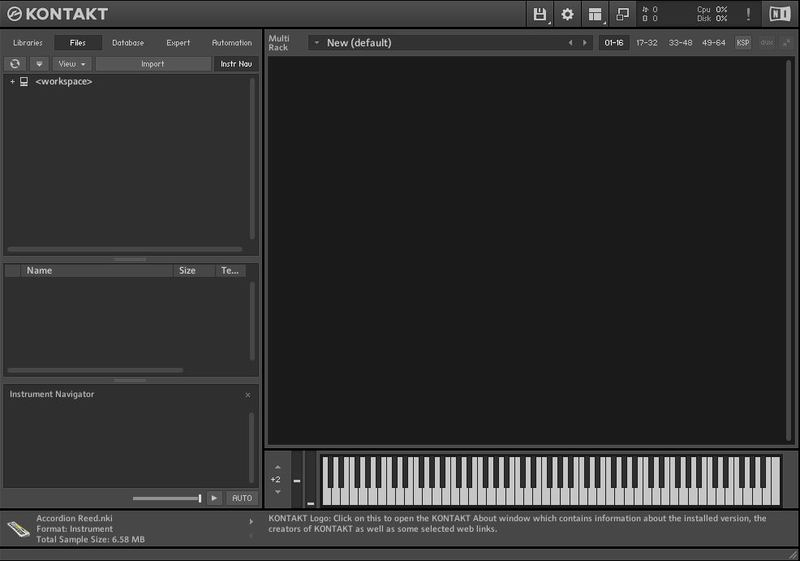Click the Import button
The height and width of the screenshot is (561, 800).
coord(153,64)
